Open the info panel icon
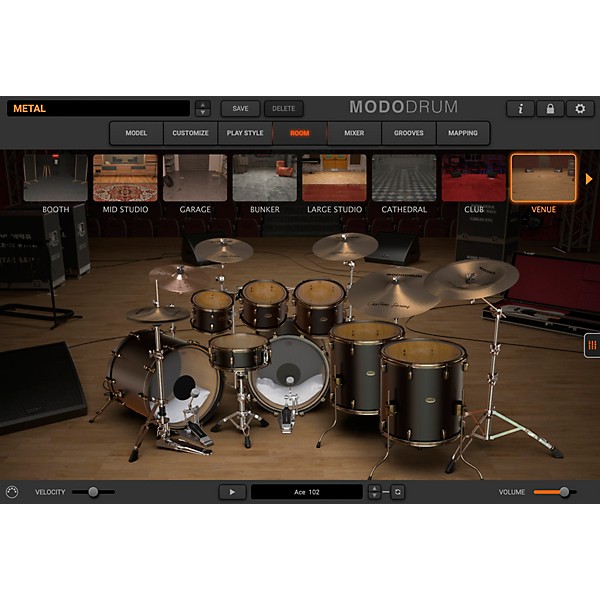 (x=520, y=109)
